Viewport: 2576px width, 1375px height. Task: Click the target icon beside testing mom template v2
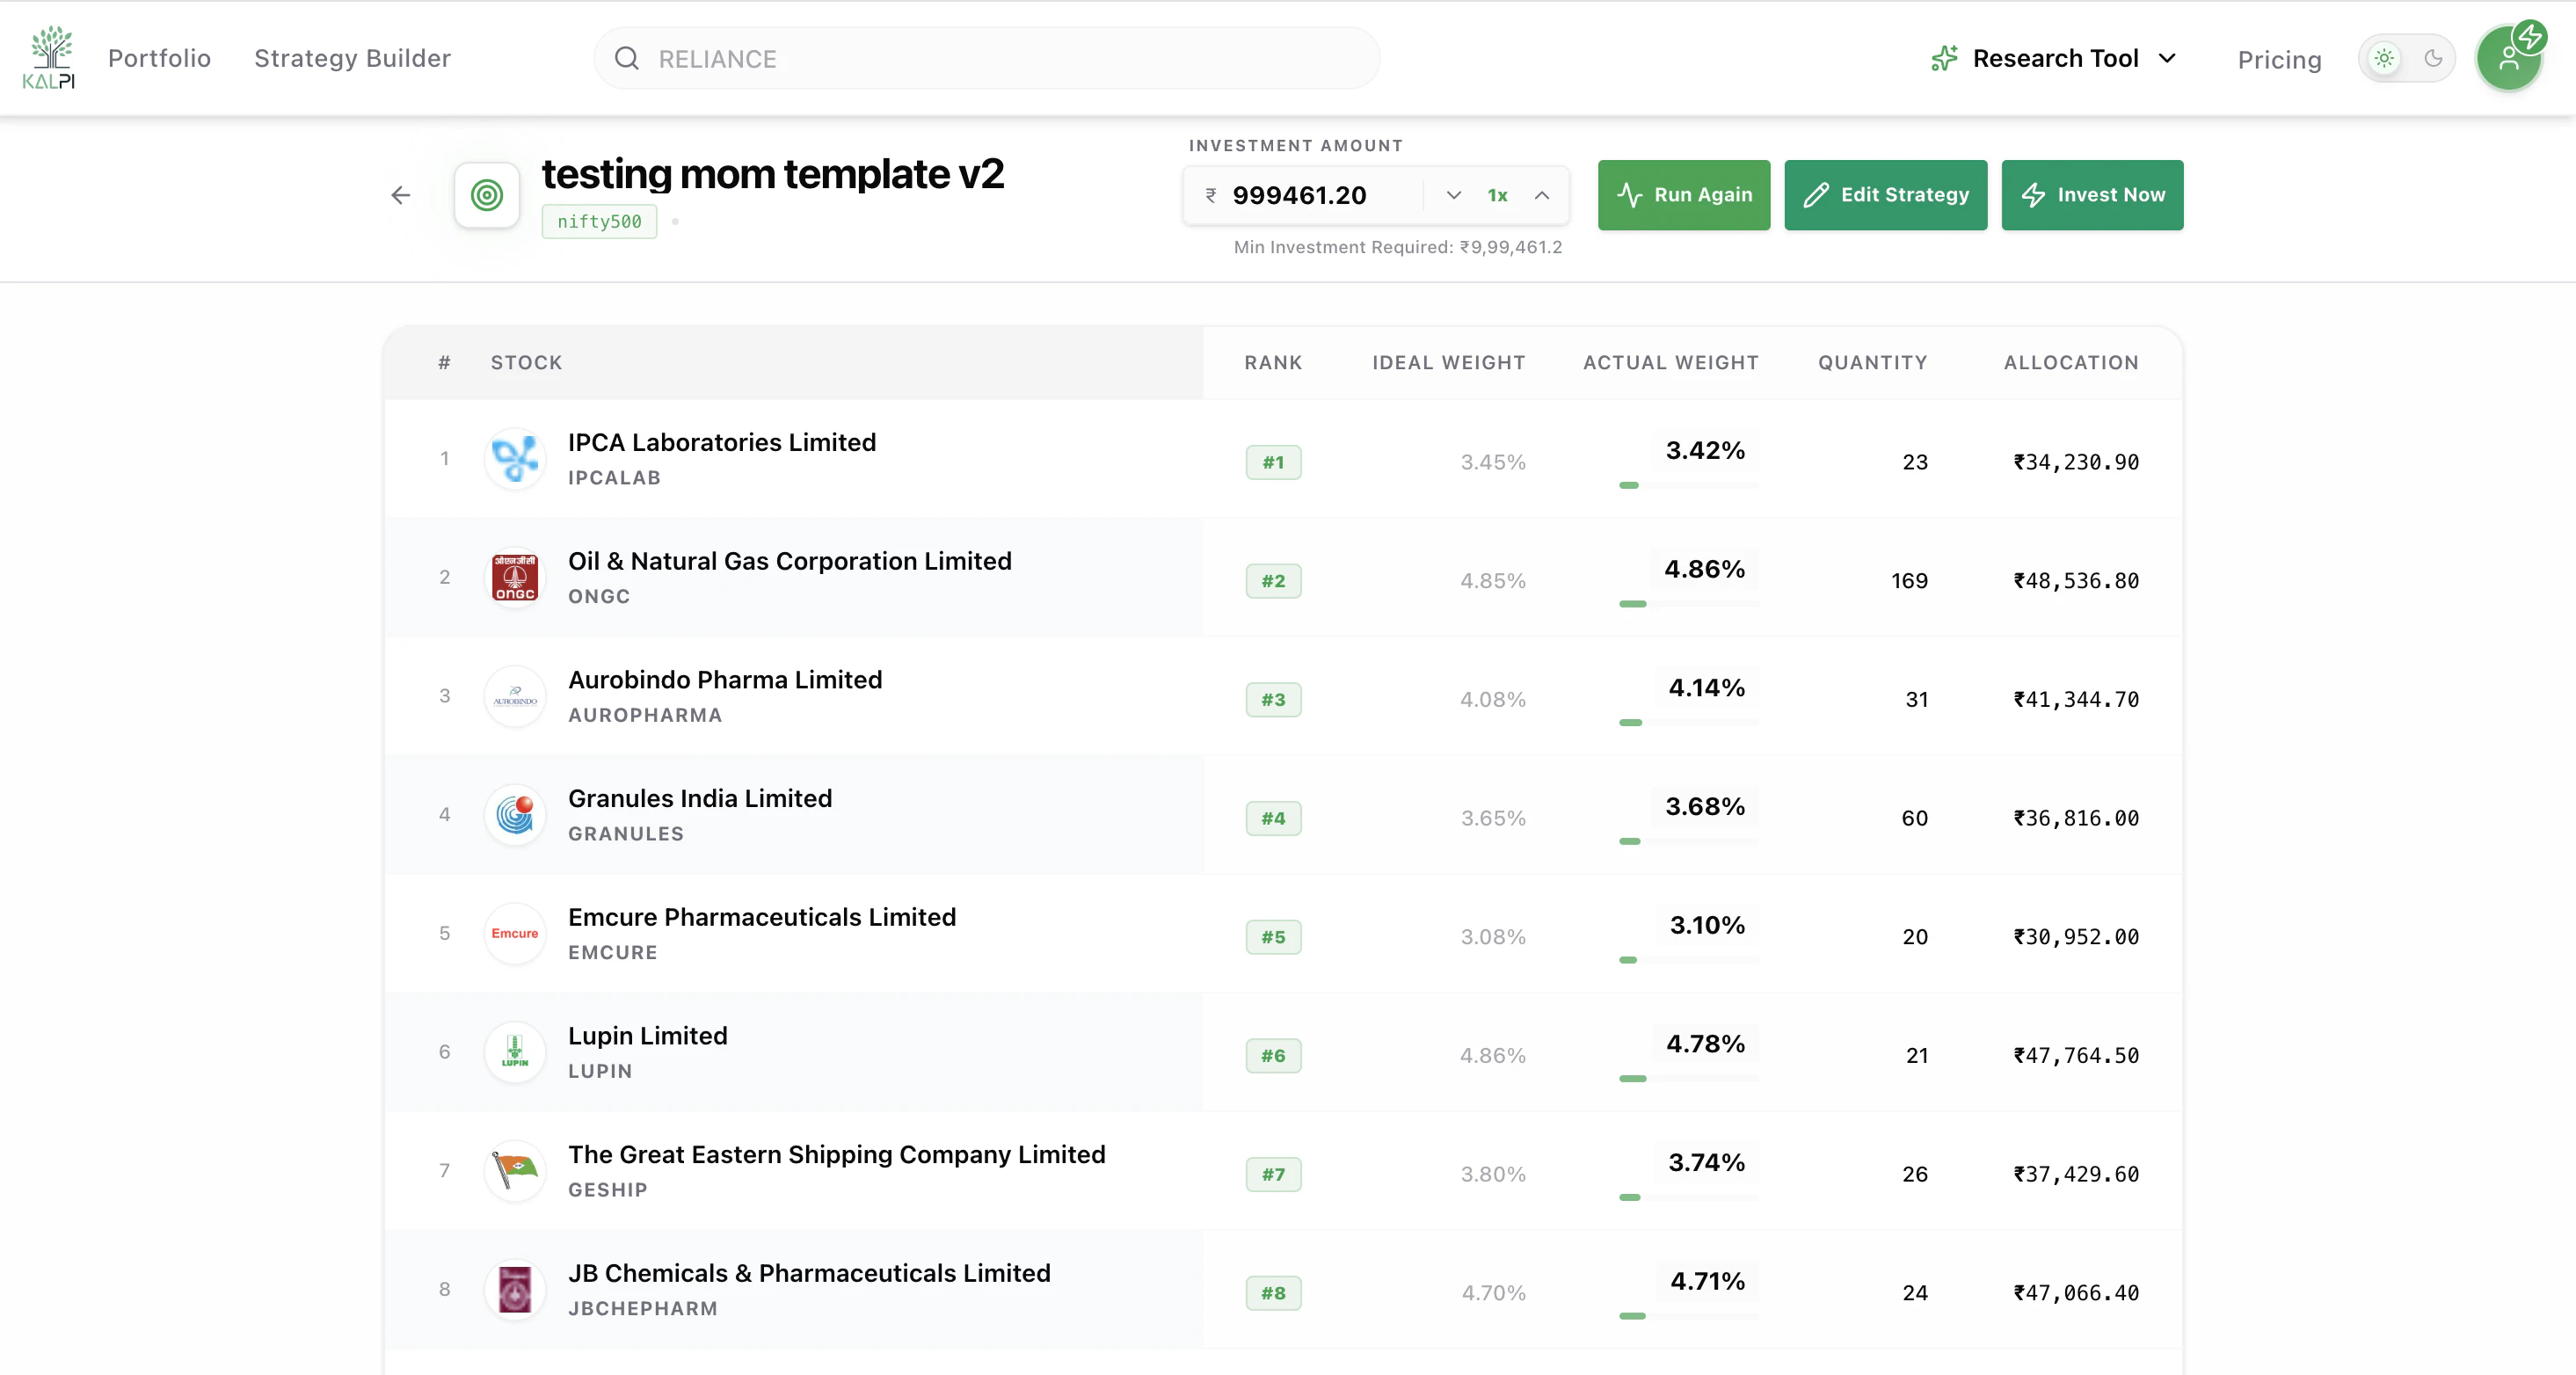(487, 195)
